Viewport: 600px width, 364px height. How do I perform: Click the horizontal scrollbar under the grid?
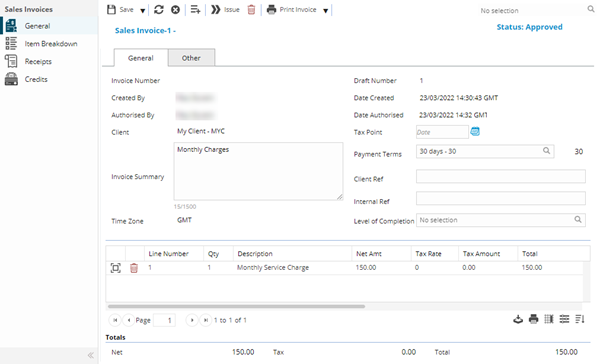point(236,306)
